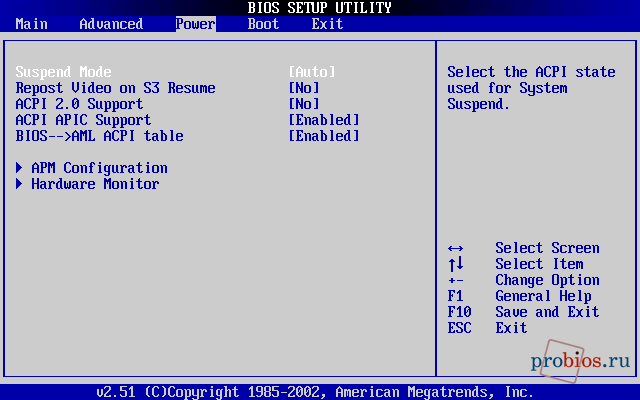
Task: Change the Suspend Mode [Auto] value
Action: (x=312, y=72)
